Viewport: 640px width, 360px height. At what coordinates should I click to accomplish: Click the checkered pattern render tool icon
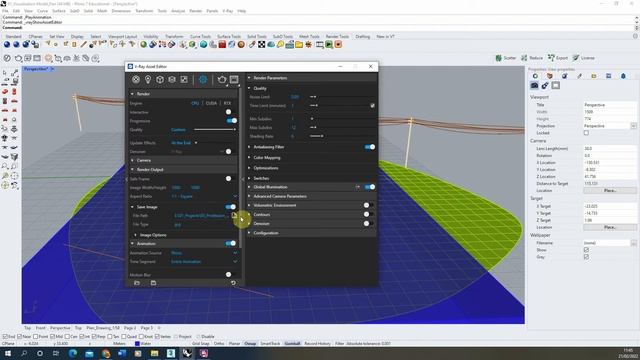point(261,44)
